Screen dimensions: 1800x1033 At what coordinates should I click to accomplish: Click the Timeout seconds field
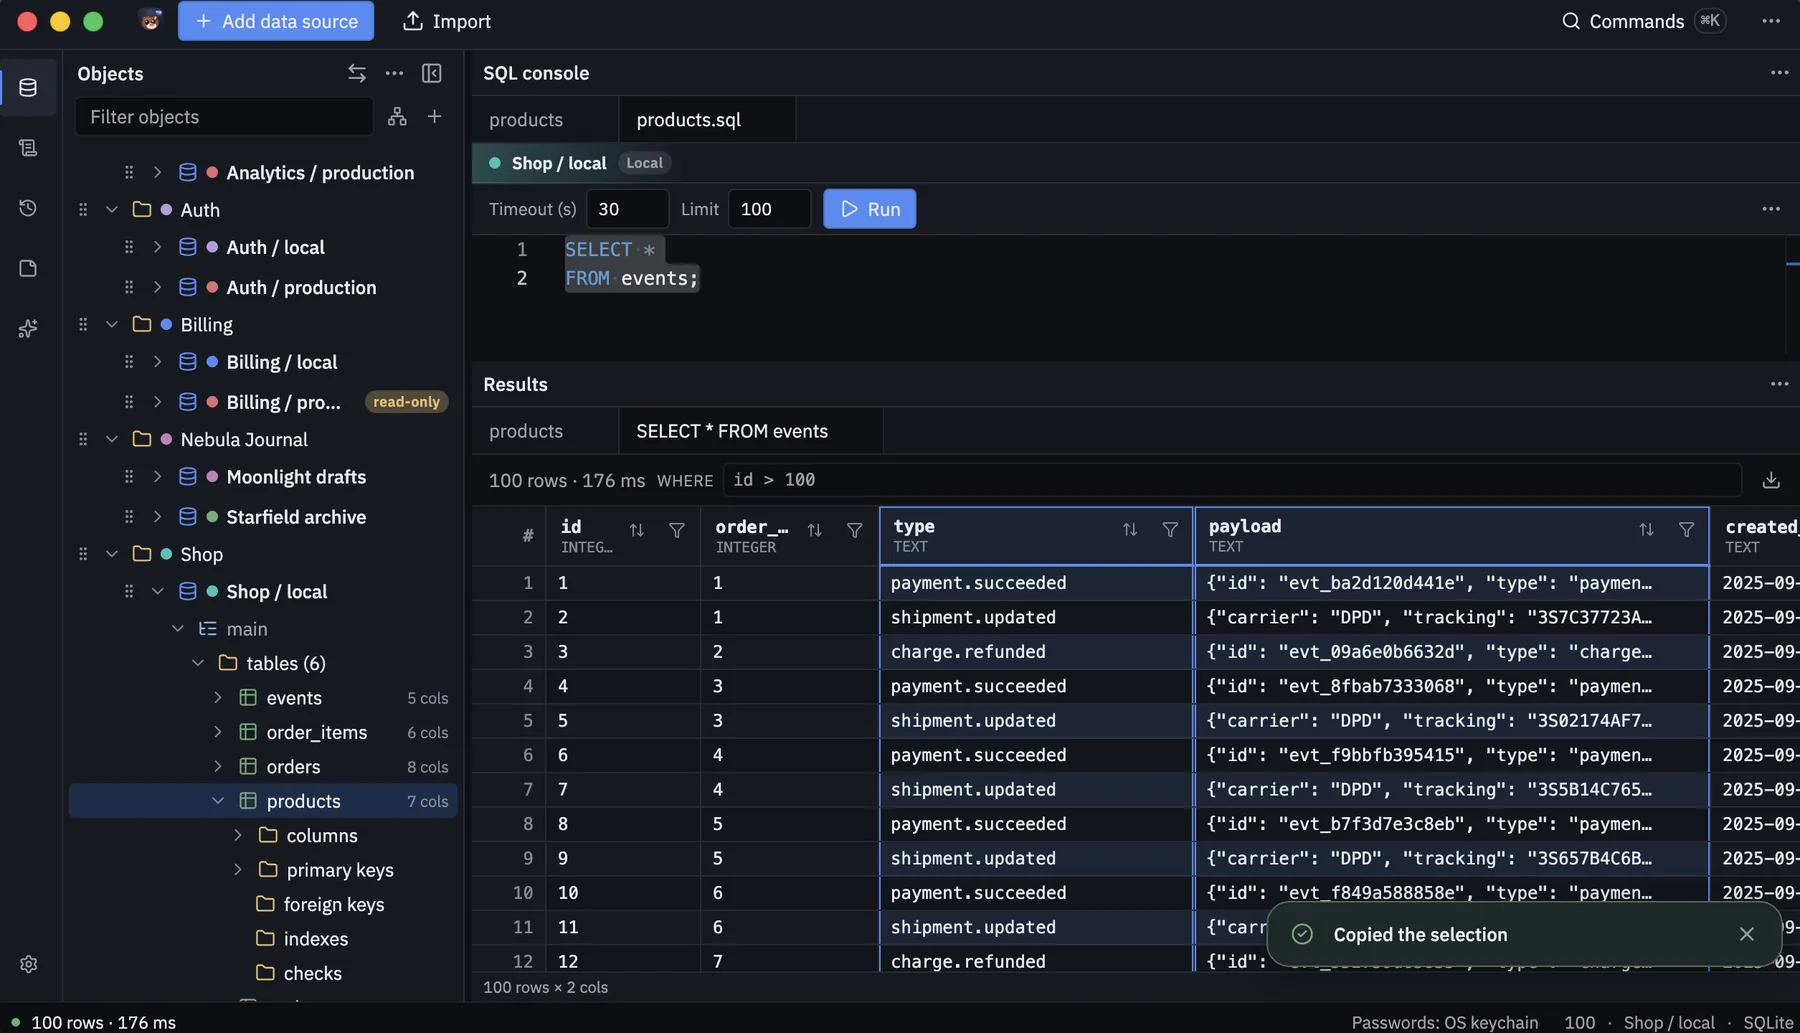627,209
